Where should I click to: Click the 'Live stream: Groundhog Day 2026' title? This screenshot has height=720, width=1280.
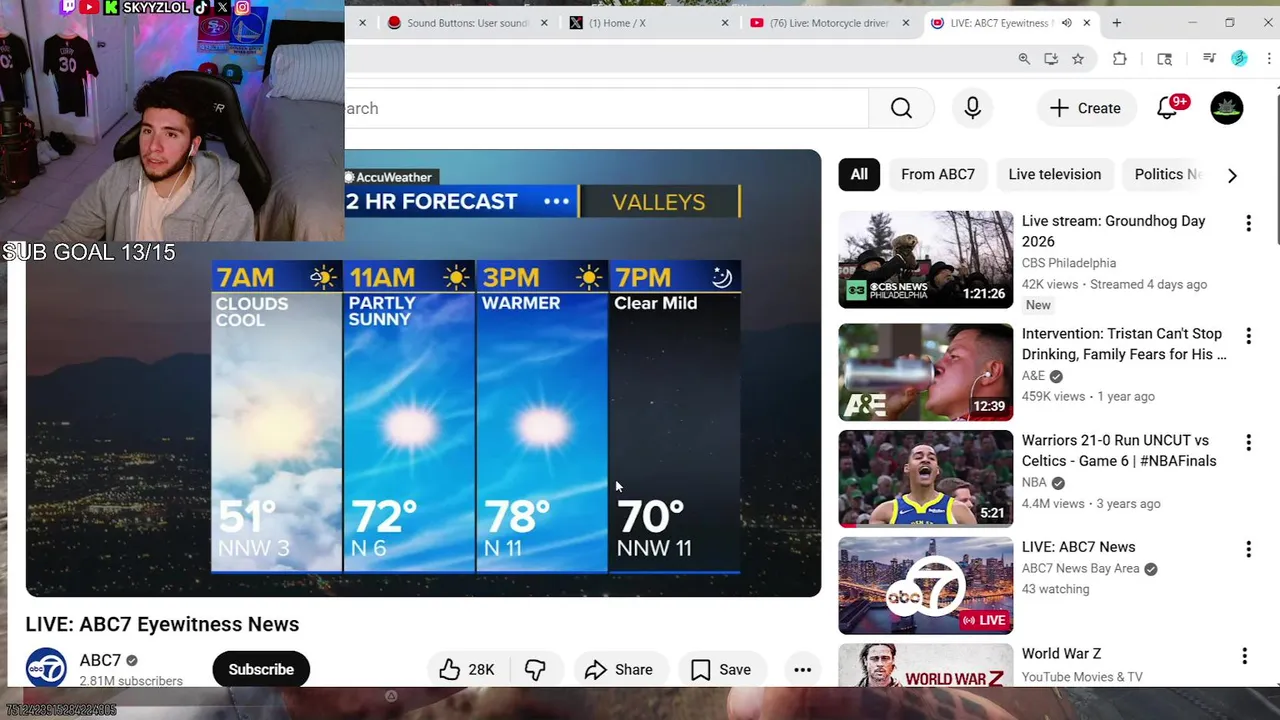coord(1113,231)
